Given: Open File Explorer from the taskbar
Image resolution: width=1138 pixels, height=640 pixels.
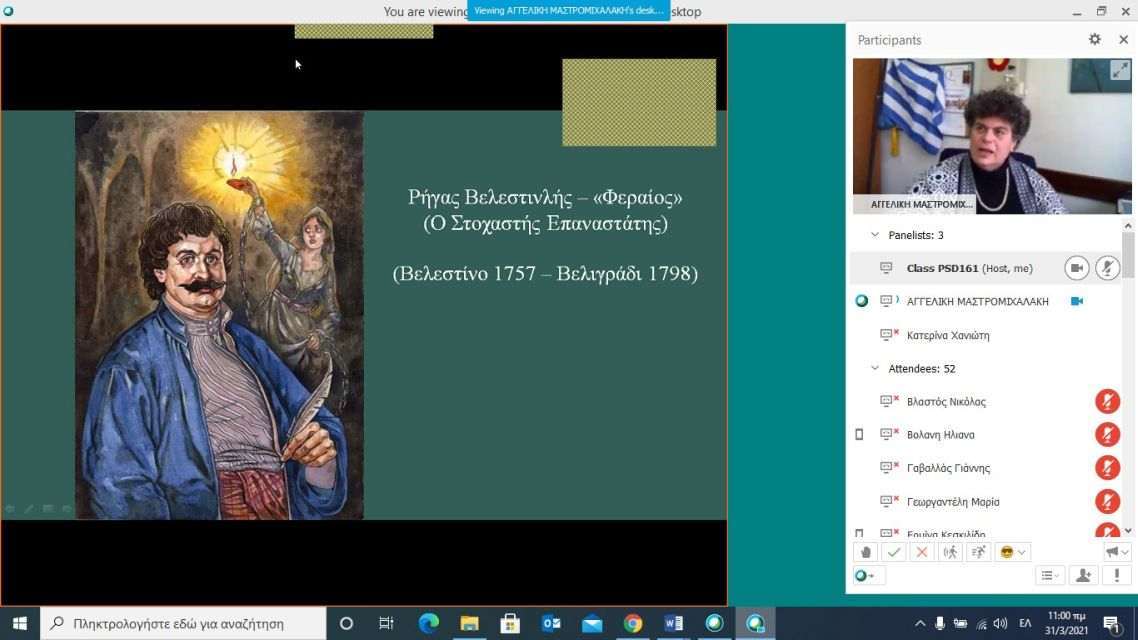Looking at the screenshot, I should pyautogui.click(x=469, y=623).
